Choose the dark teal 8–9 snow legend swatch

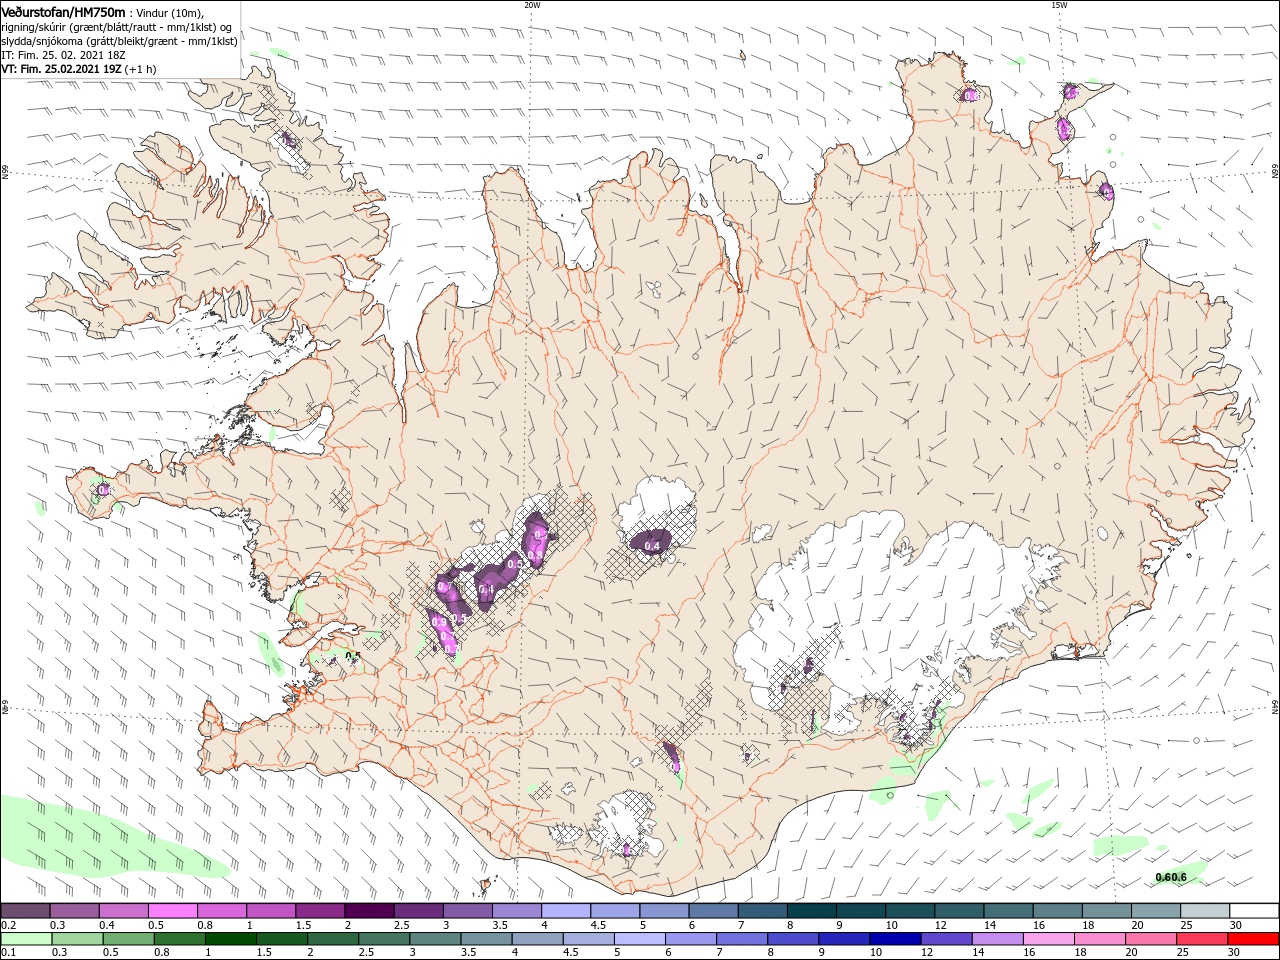coord(812,911)
